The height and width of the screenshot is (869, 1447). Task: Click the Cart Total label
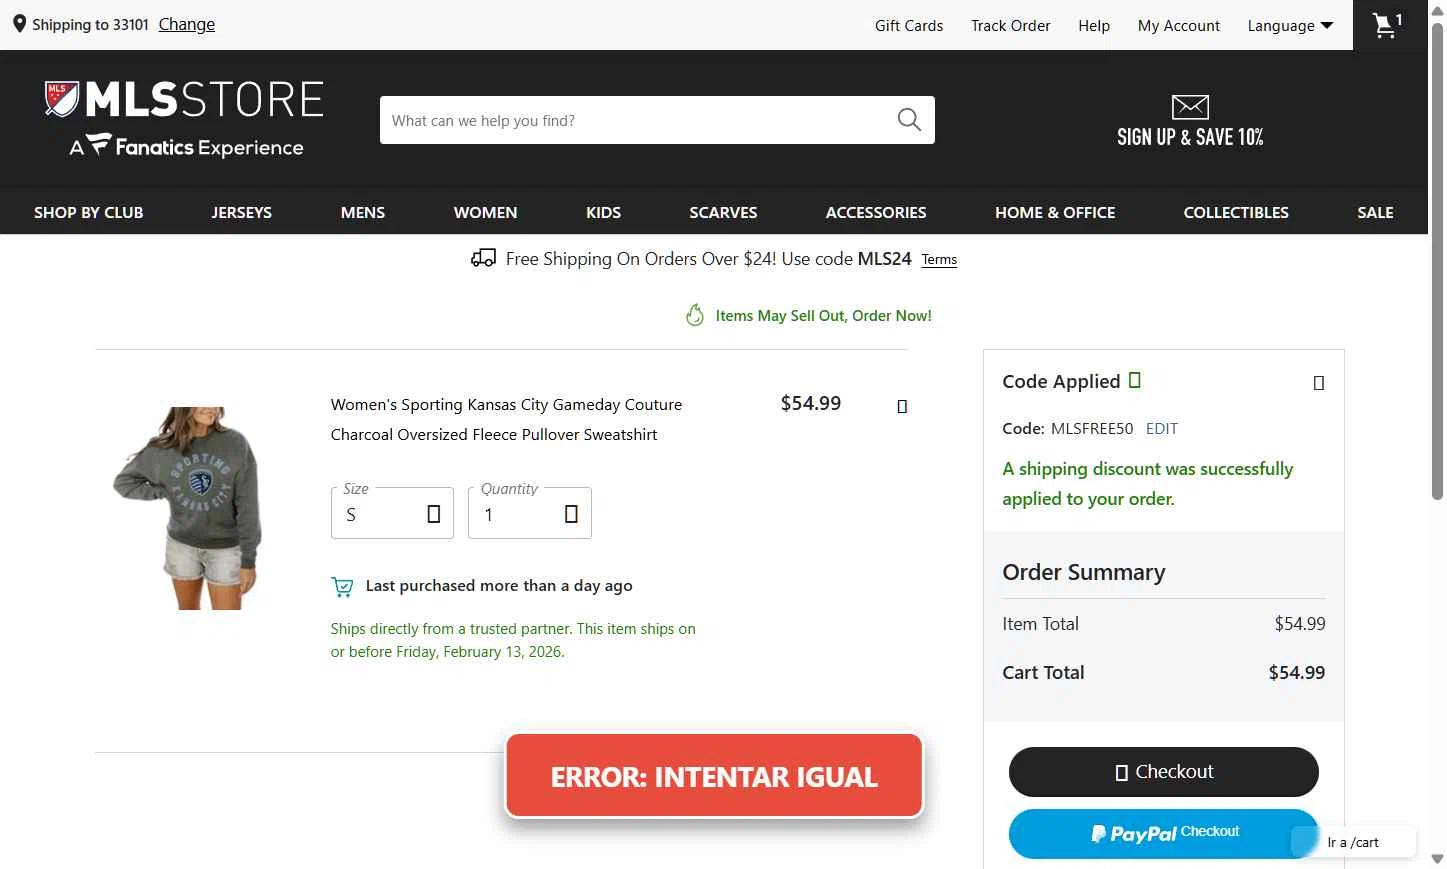click(1043, 672)
